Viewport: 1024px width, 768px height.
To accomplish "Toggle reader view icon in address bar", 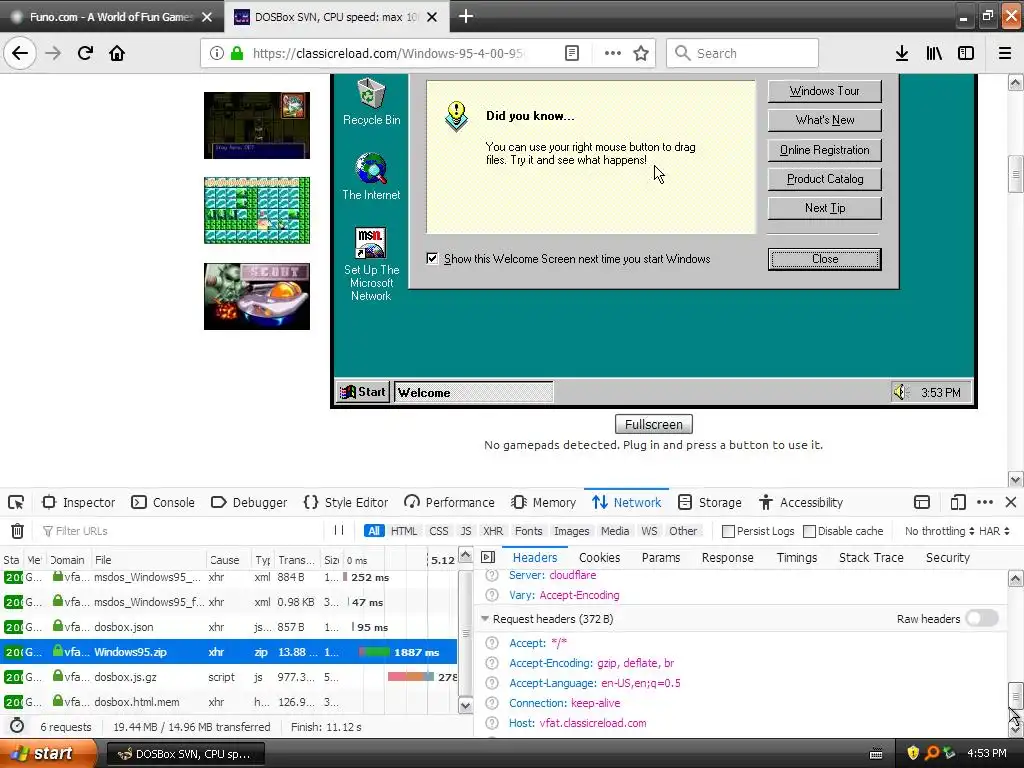I will [571, 53].
